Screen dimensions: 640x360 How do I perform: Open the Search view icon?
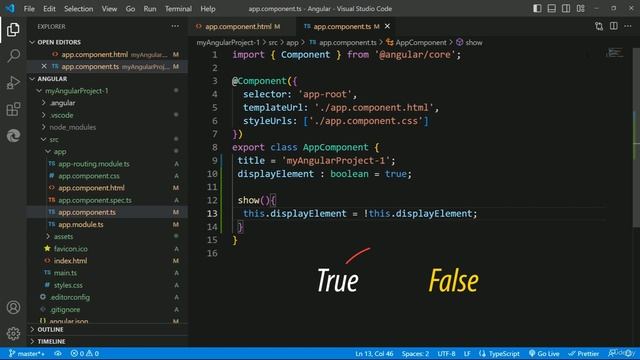(x=13, y=56)
